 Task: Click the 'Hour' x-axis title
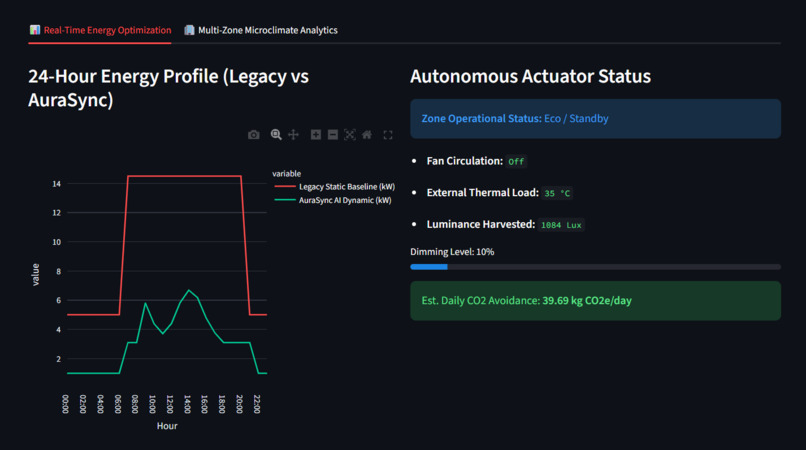click(x=167, y=426)
